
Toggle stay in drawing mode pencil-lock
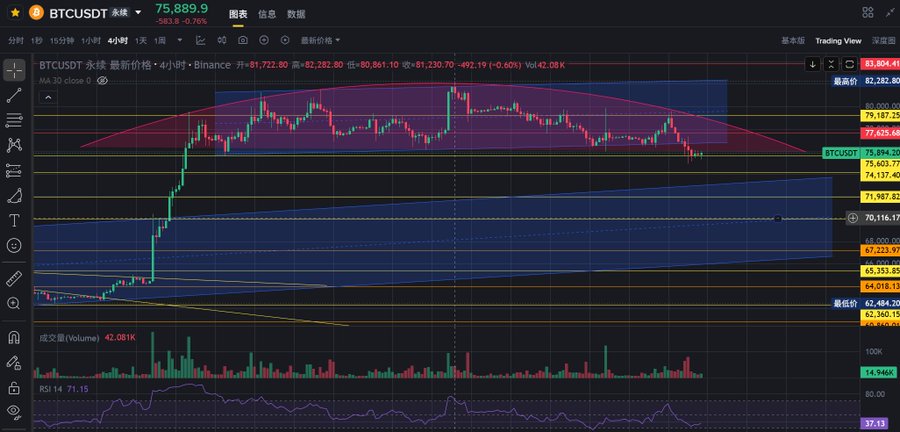click(x=14, y=363)
